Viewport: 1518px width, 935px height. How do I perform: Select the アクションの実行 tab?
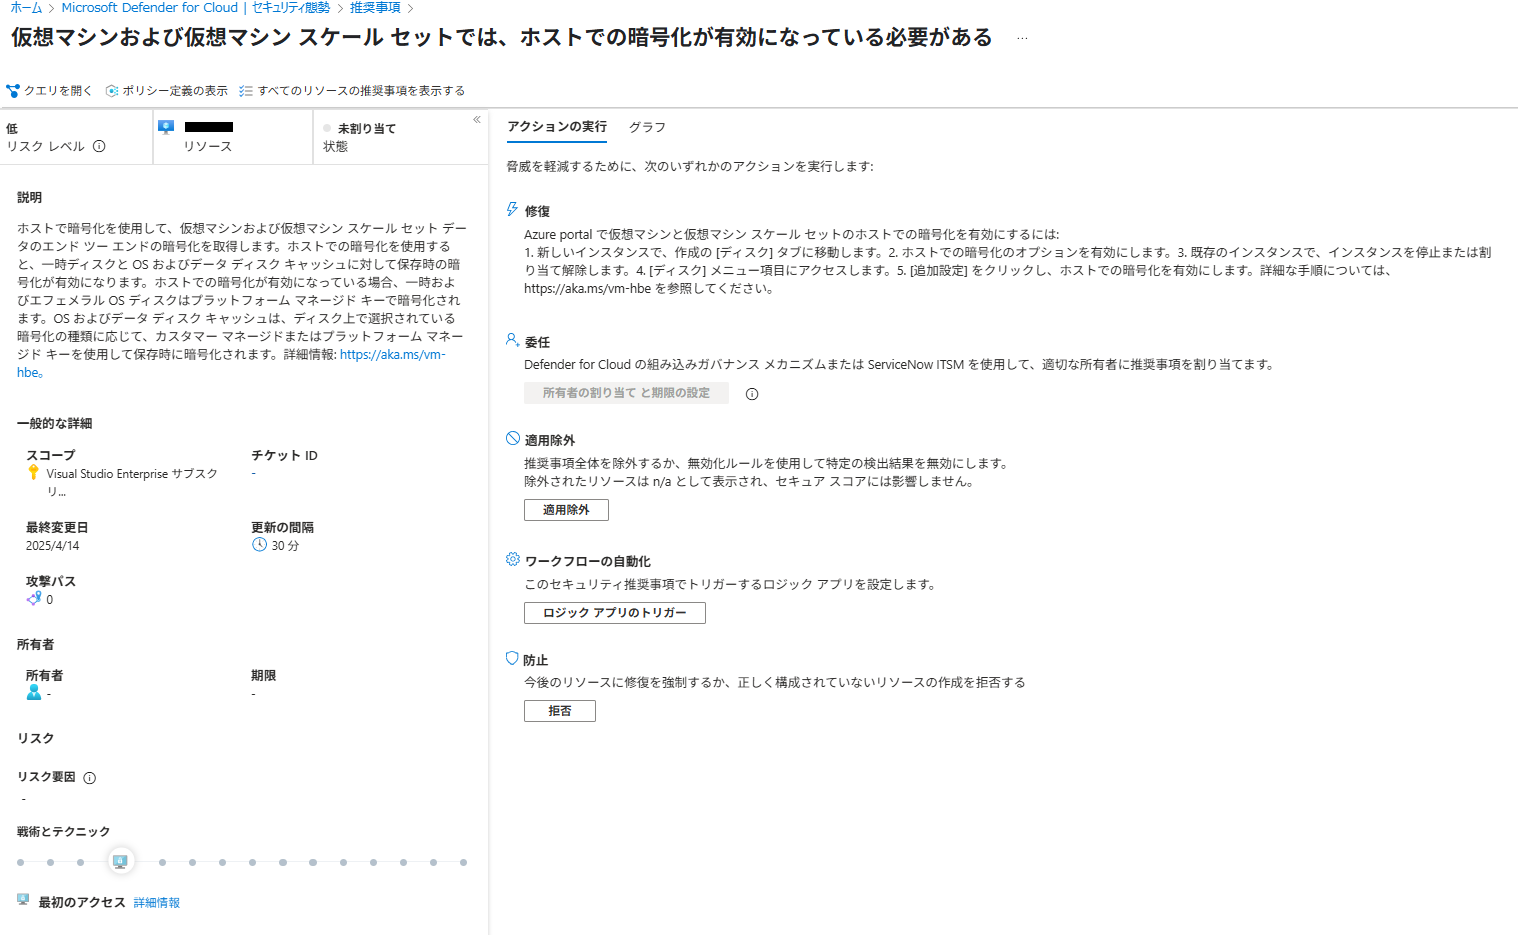[556, 127]
